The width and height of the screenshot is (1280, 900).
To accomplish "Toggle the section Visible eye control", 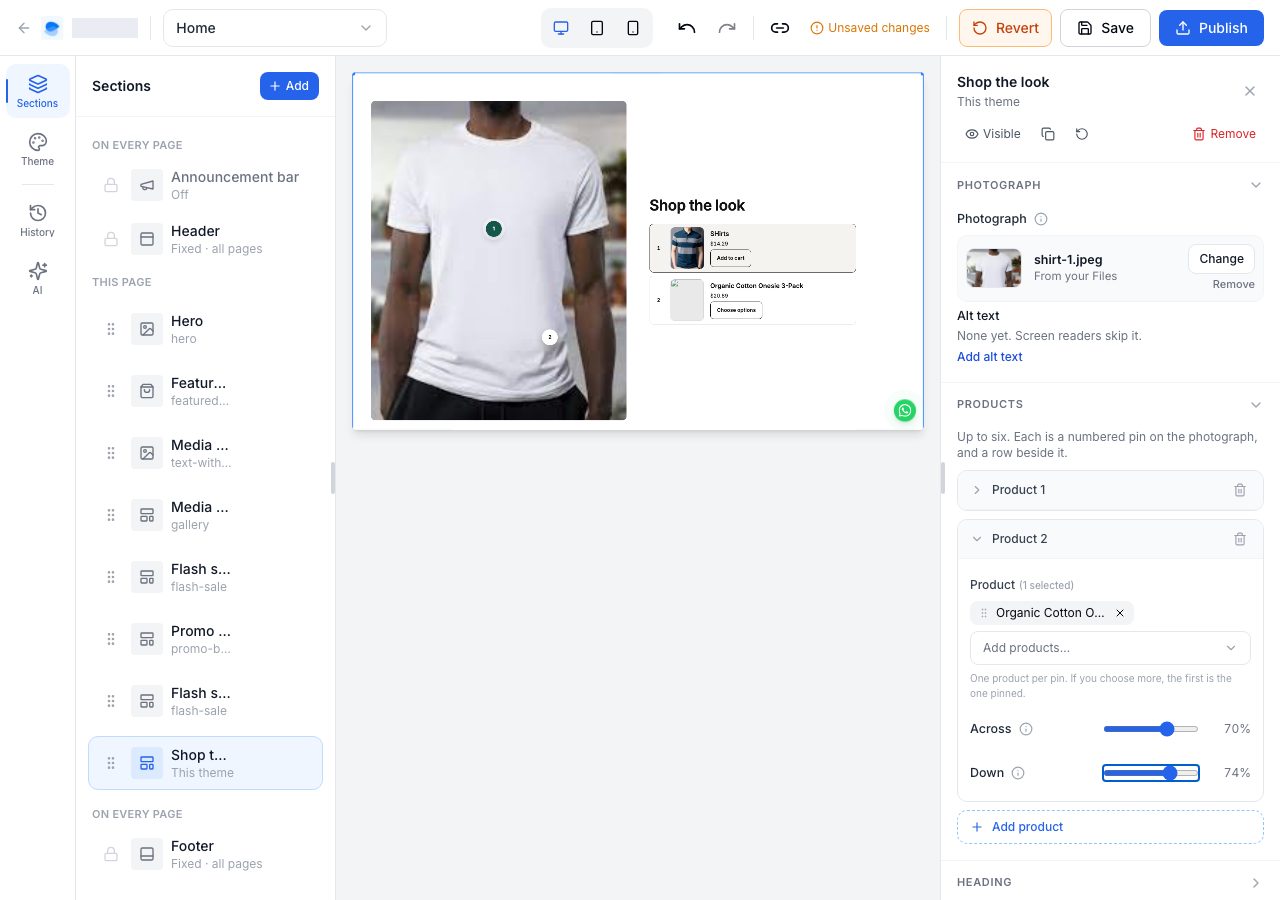I will [x=993, y=134].
